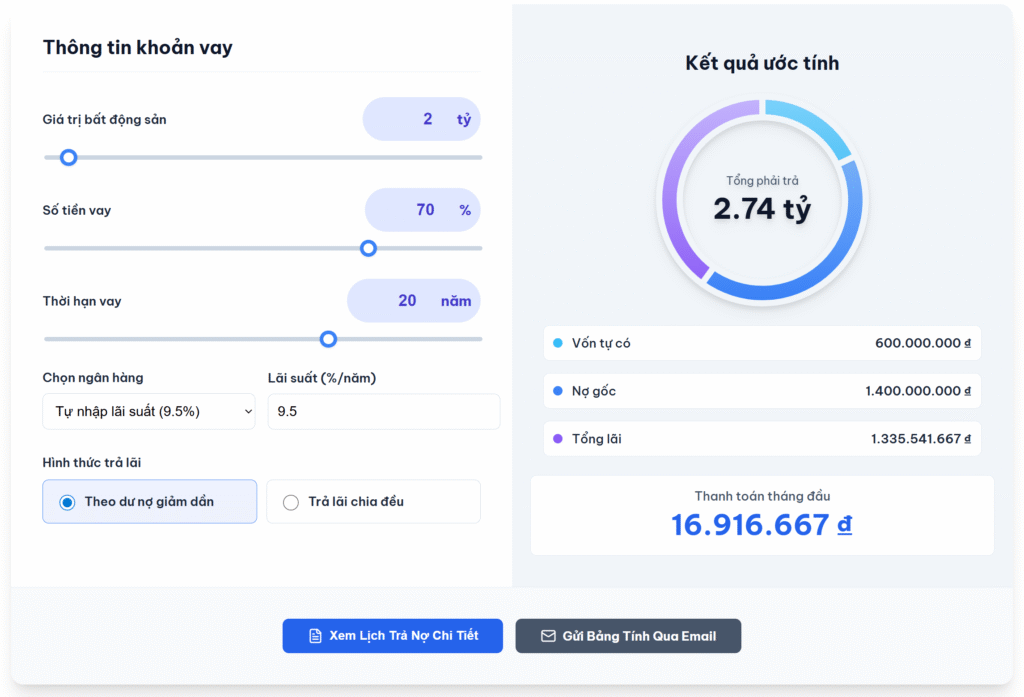Screen dimensions: 1024x697
Task: Select Theo dư nợ giảm dần radio option
Action: pos(68,502)
